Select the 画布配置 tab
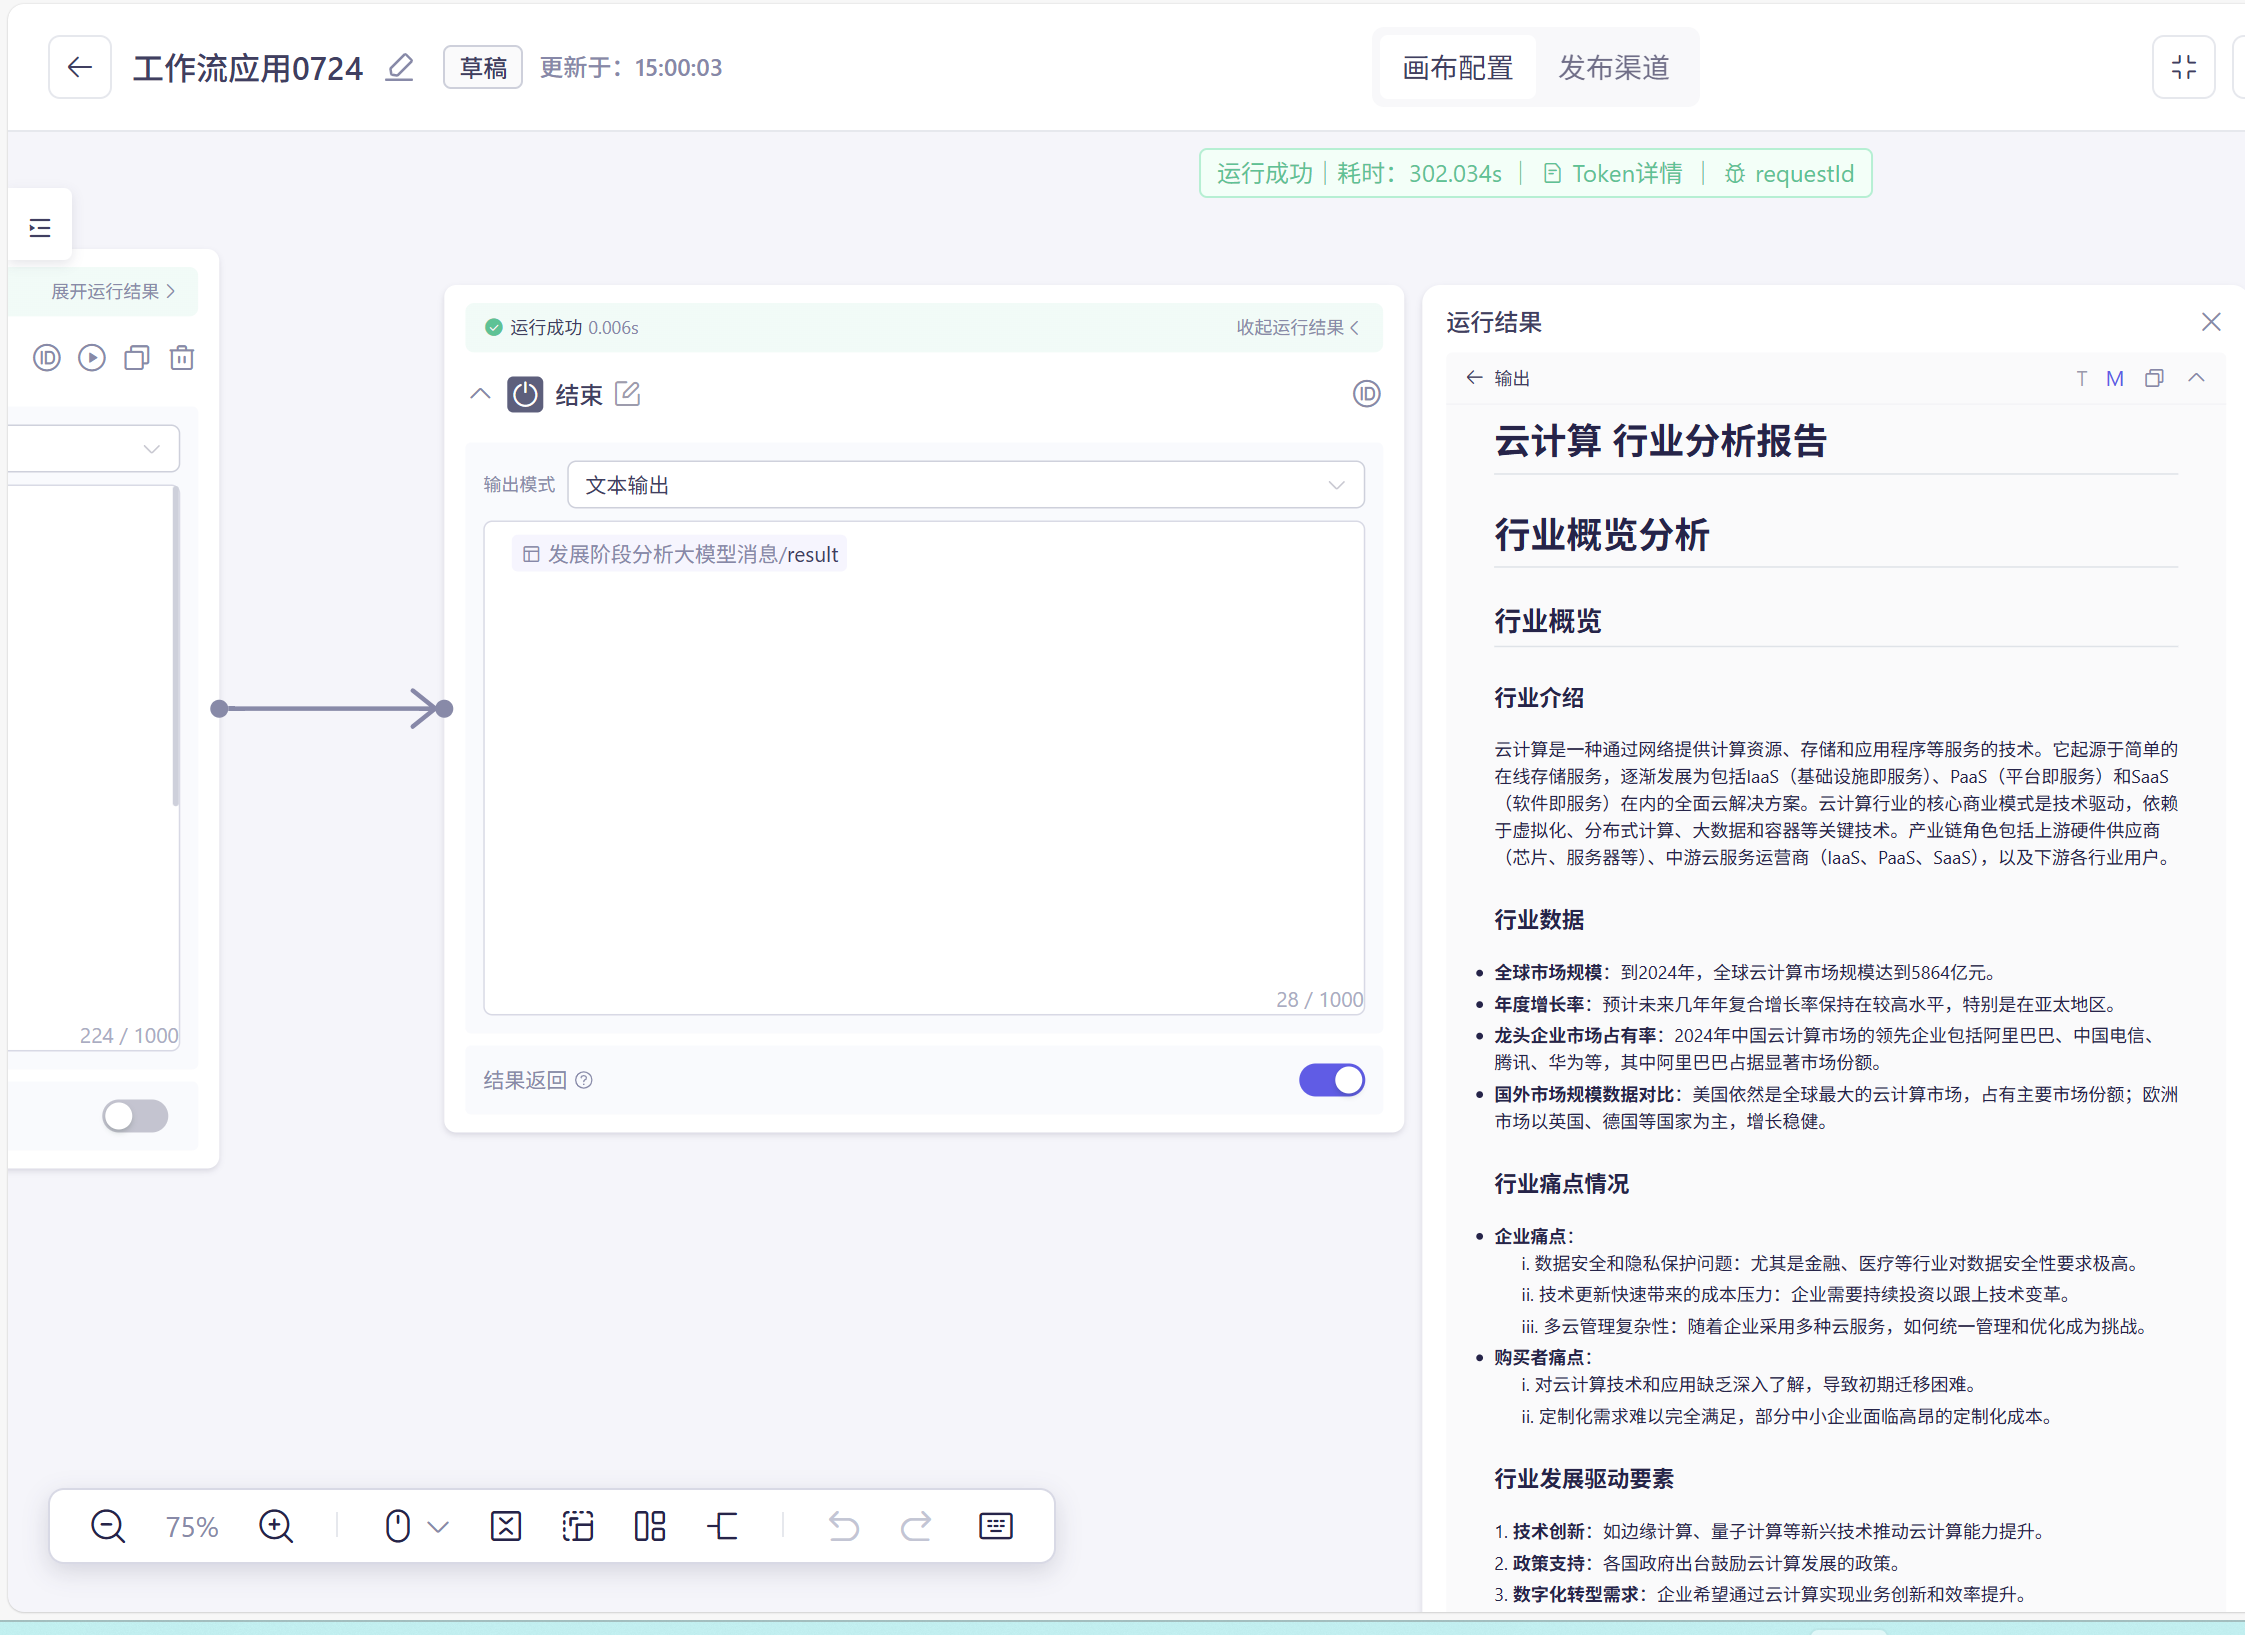Screen dimensions: 2245x1635 pos(1457,68)
